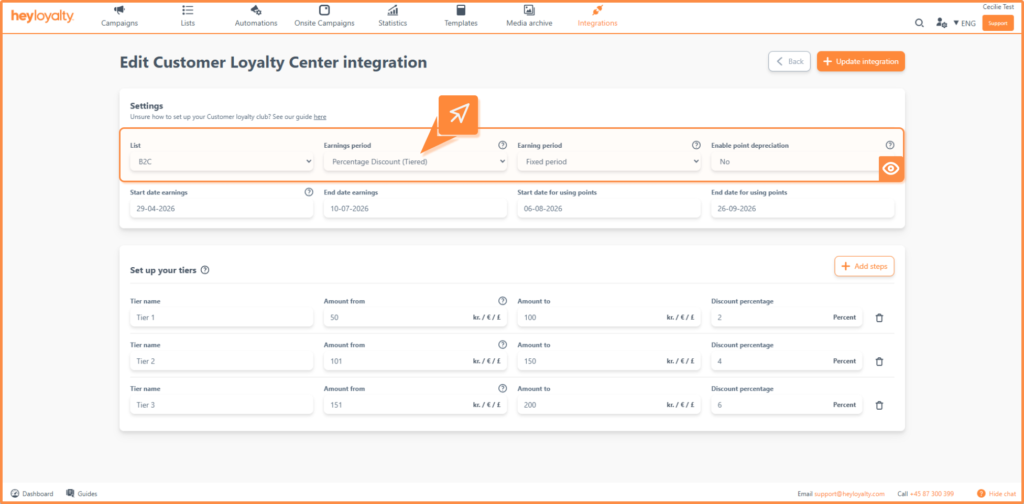Go to the Campaigns menu
This screenshot has height=504, width=1024.
(x=120, y=16)
